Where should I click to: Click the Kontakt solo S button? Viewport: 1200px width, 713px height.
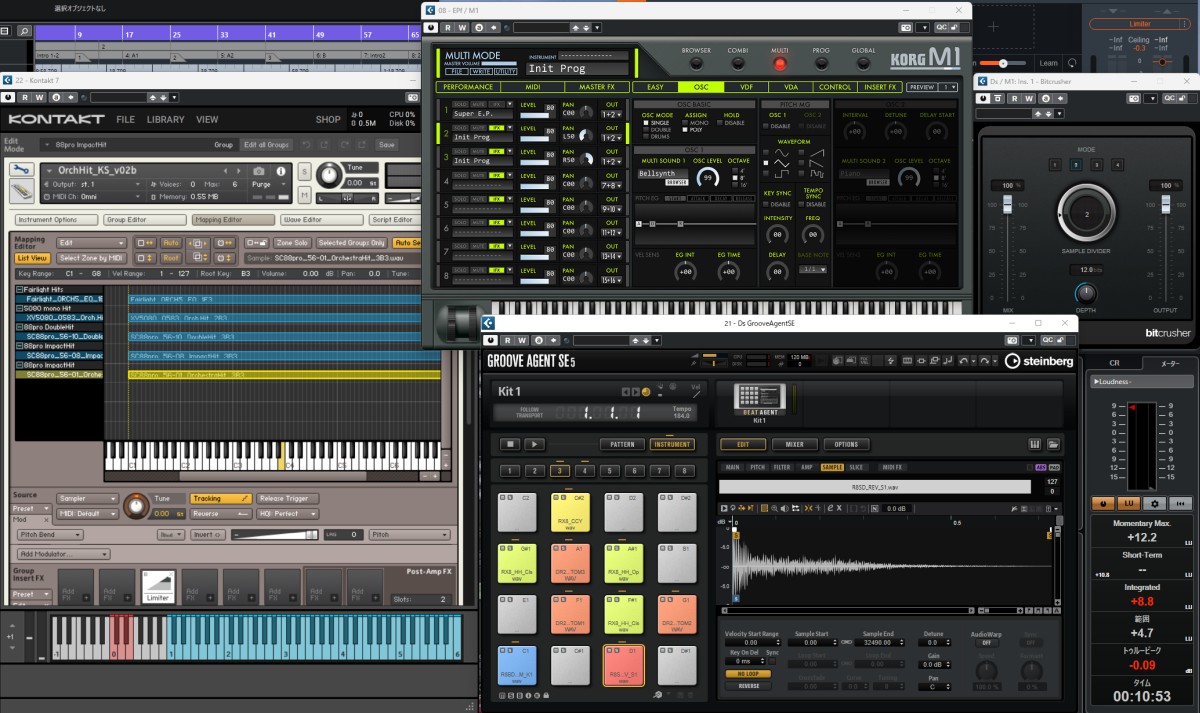[304, 171]
